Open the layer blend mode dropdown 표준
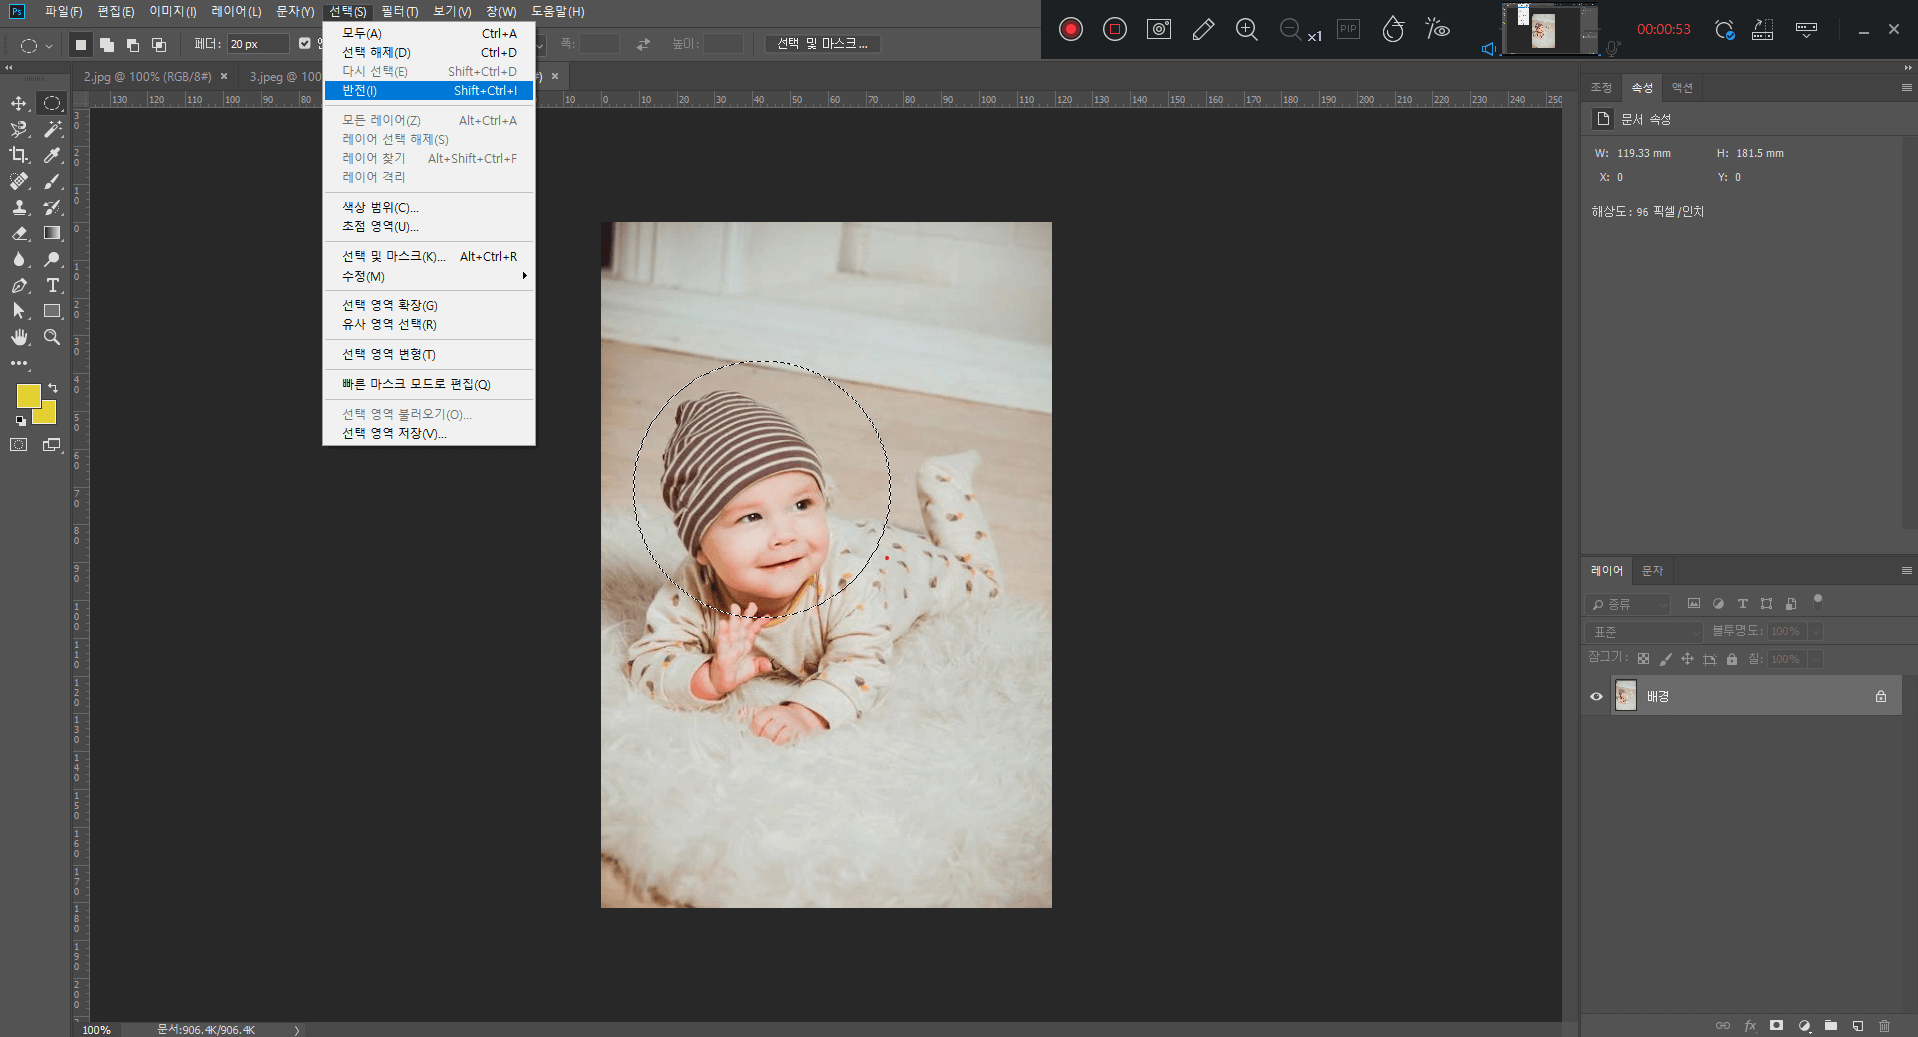1918x1037 pixels. click(x=1643, y=632)
